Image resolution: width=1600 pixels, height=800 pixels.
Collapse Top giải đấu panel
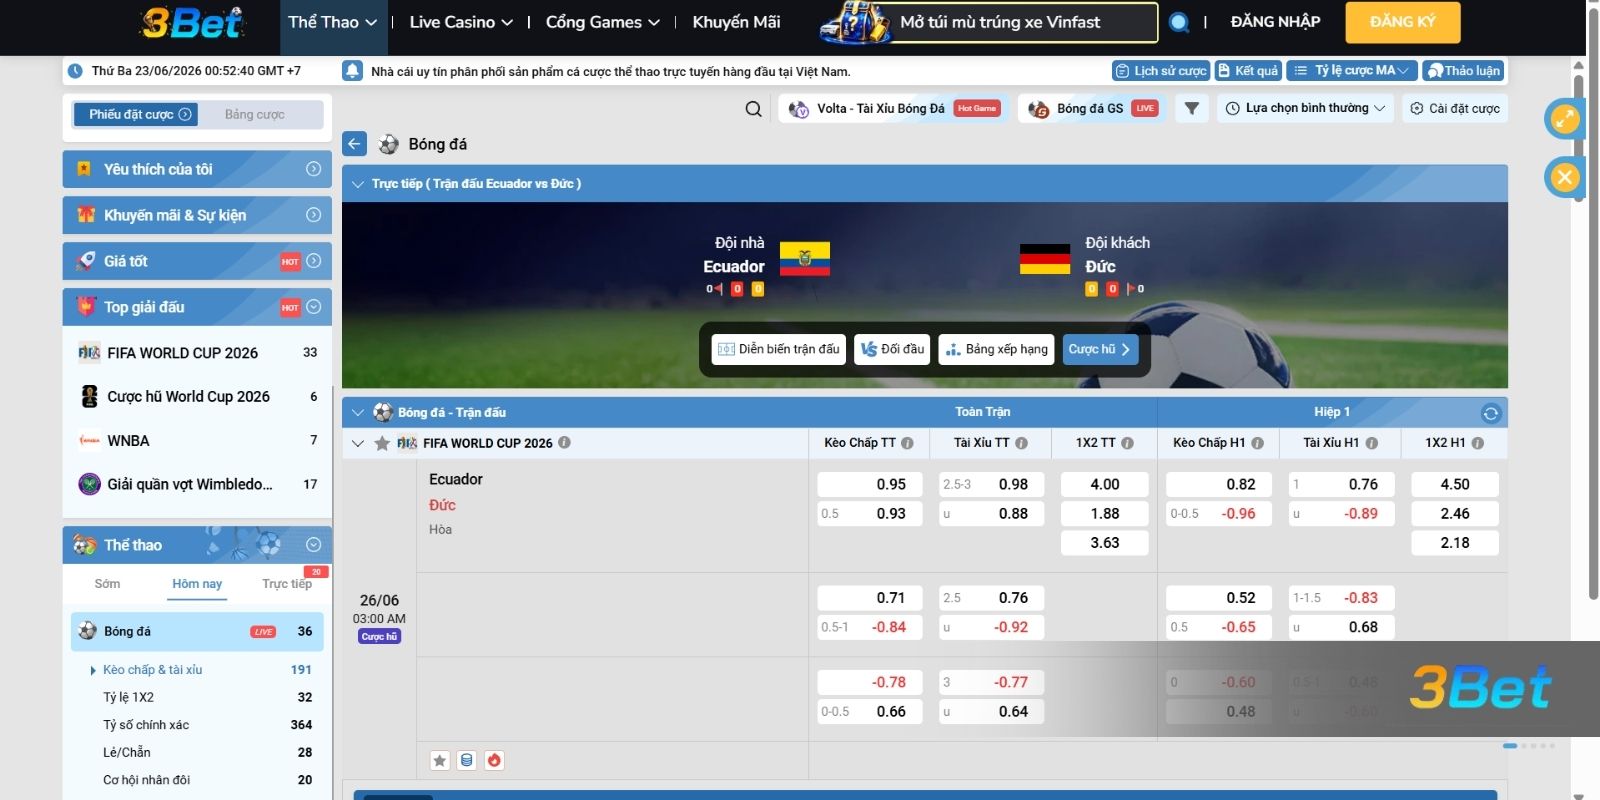(313, 307)
